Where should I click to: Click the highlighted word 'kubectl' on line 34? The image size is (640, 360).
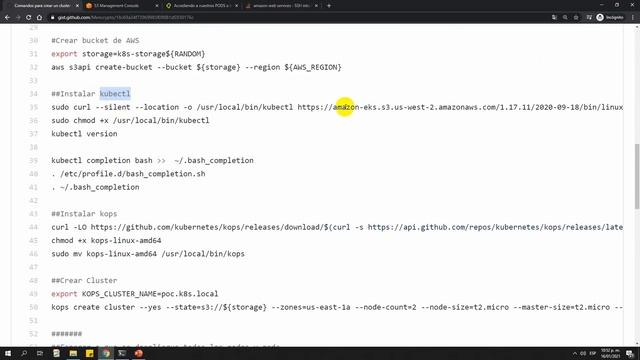(115, 94)
